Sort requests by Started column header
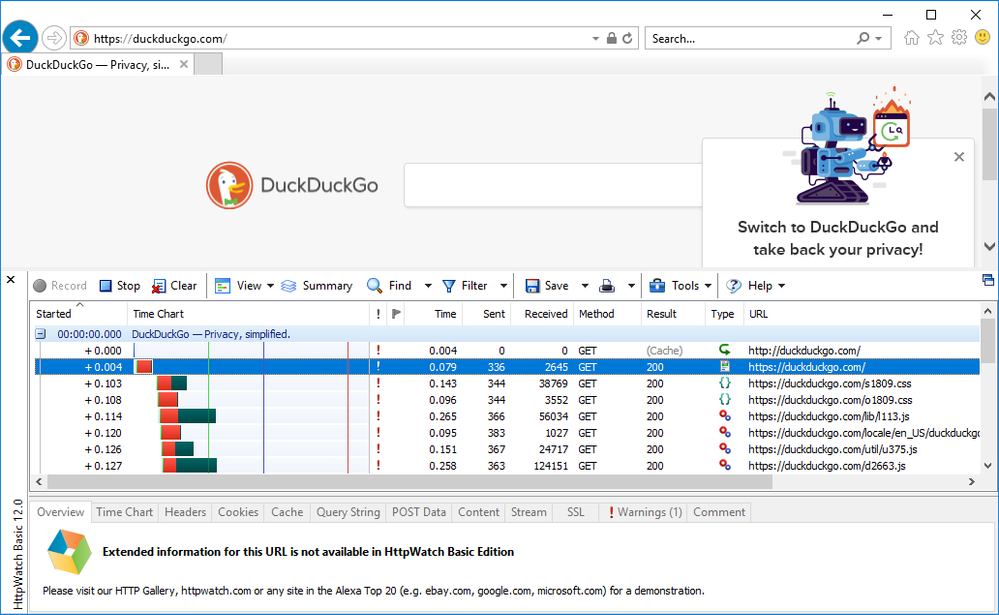 click(79, 314)
